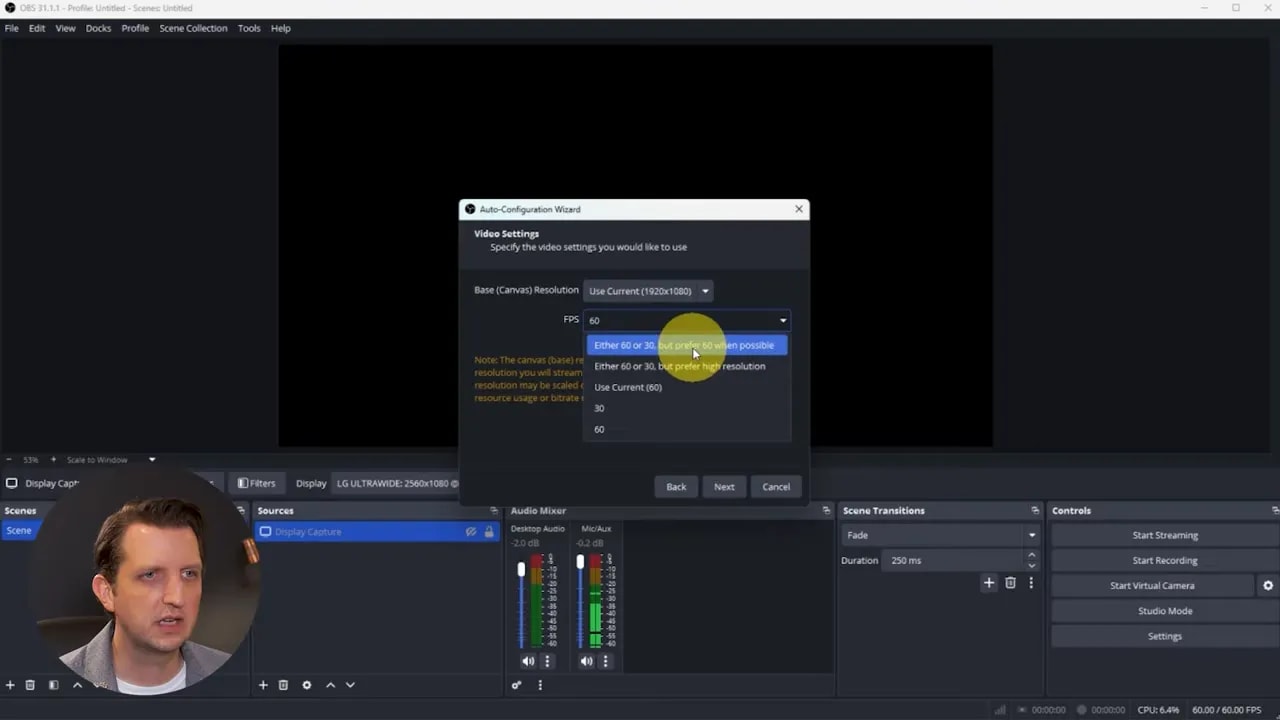
Task: Move Display Capture up with the arrow icon
Action: point(330,685)
